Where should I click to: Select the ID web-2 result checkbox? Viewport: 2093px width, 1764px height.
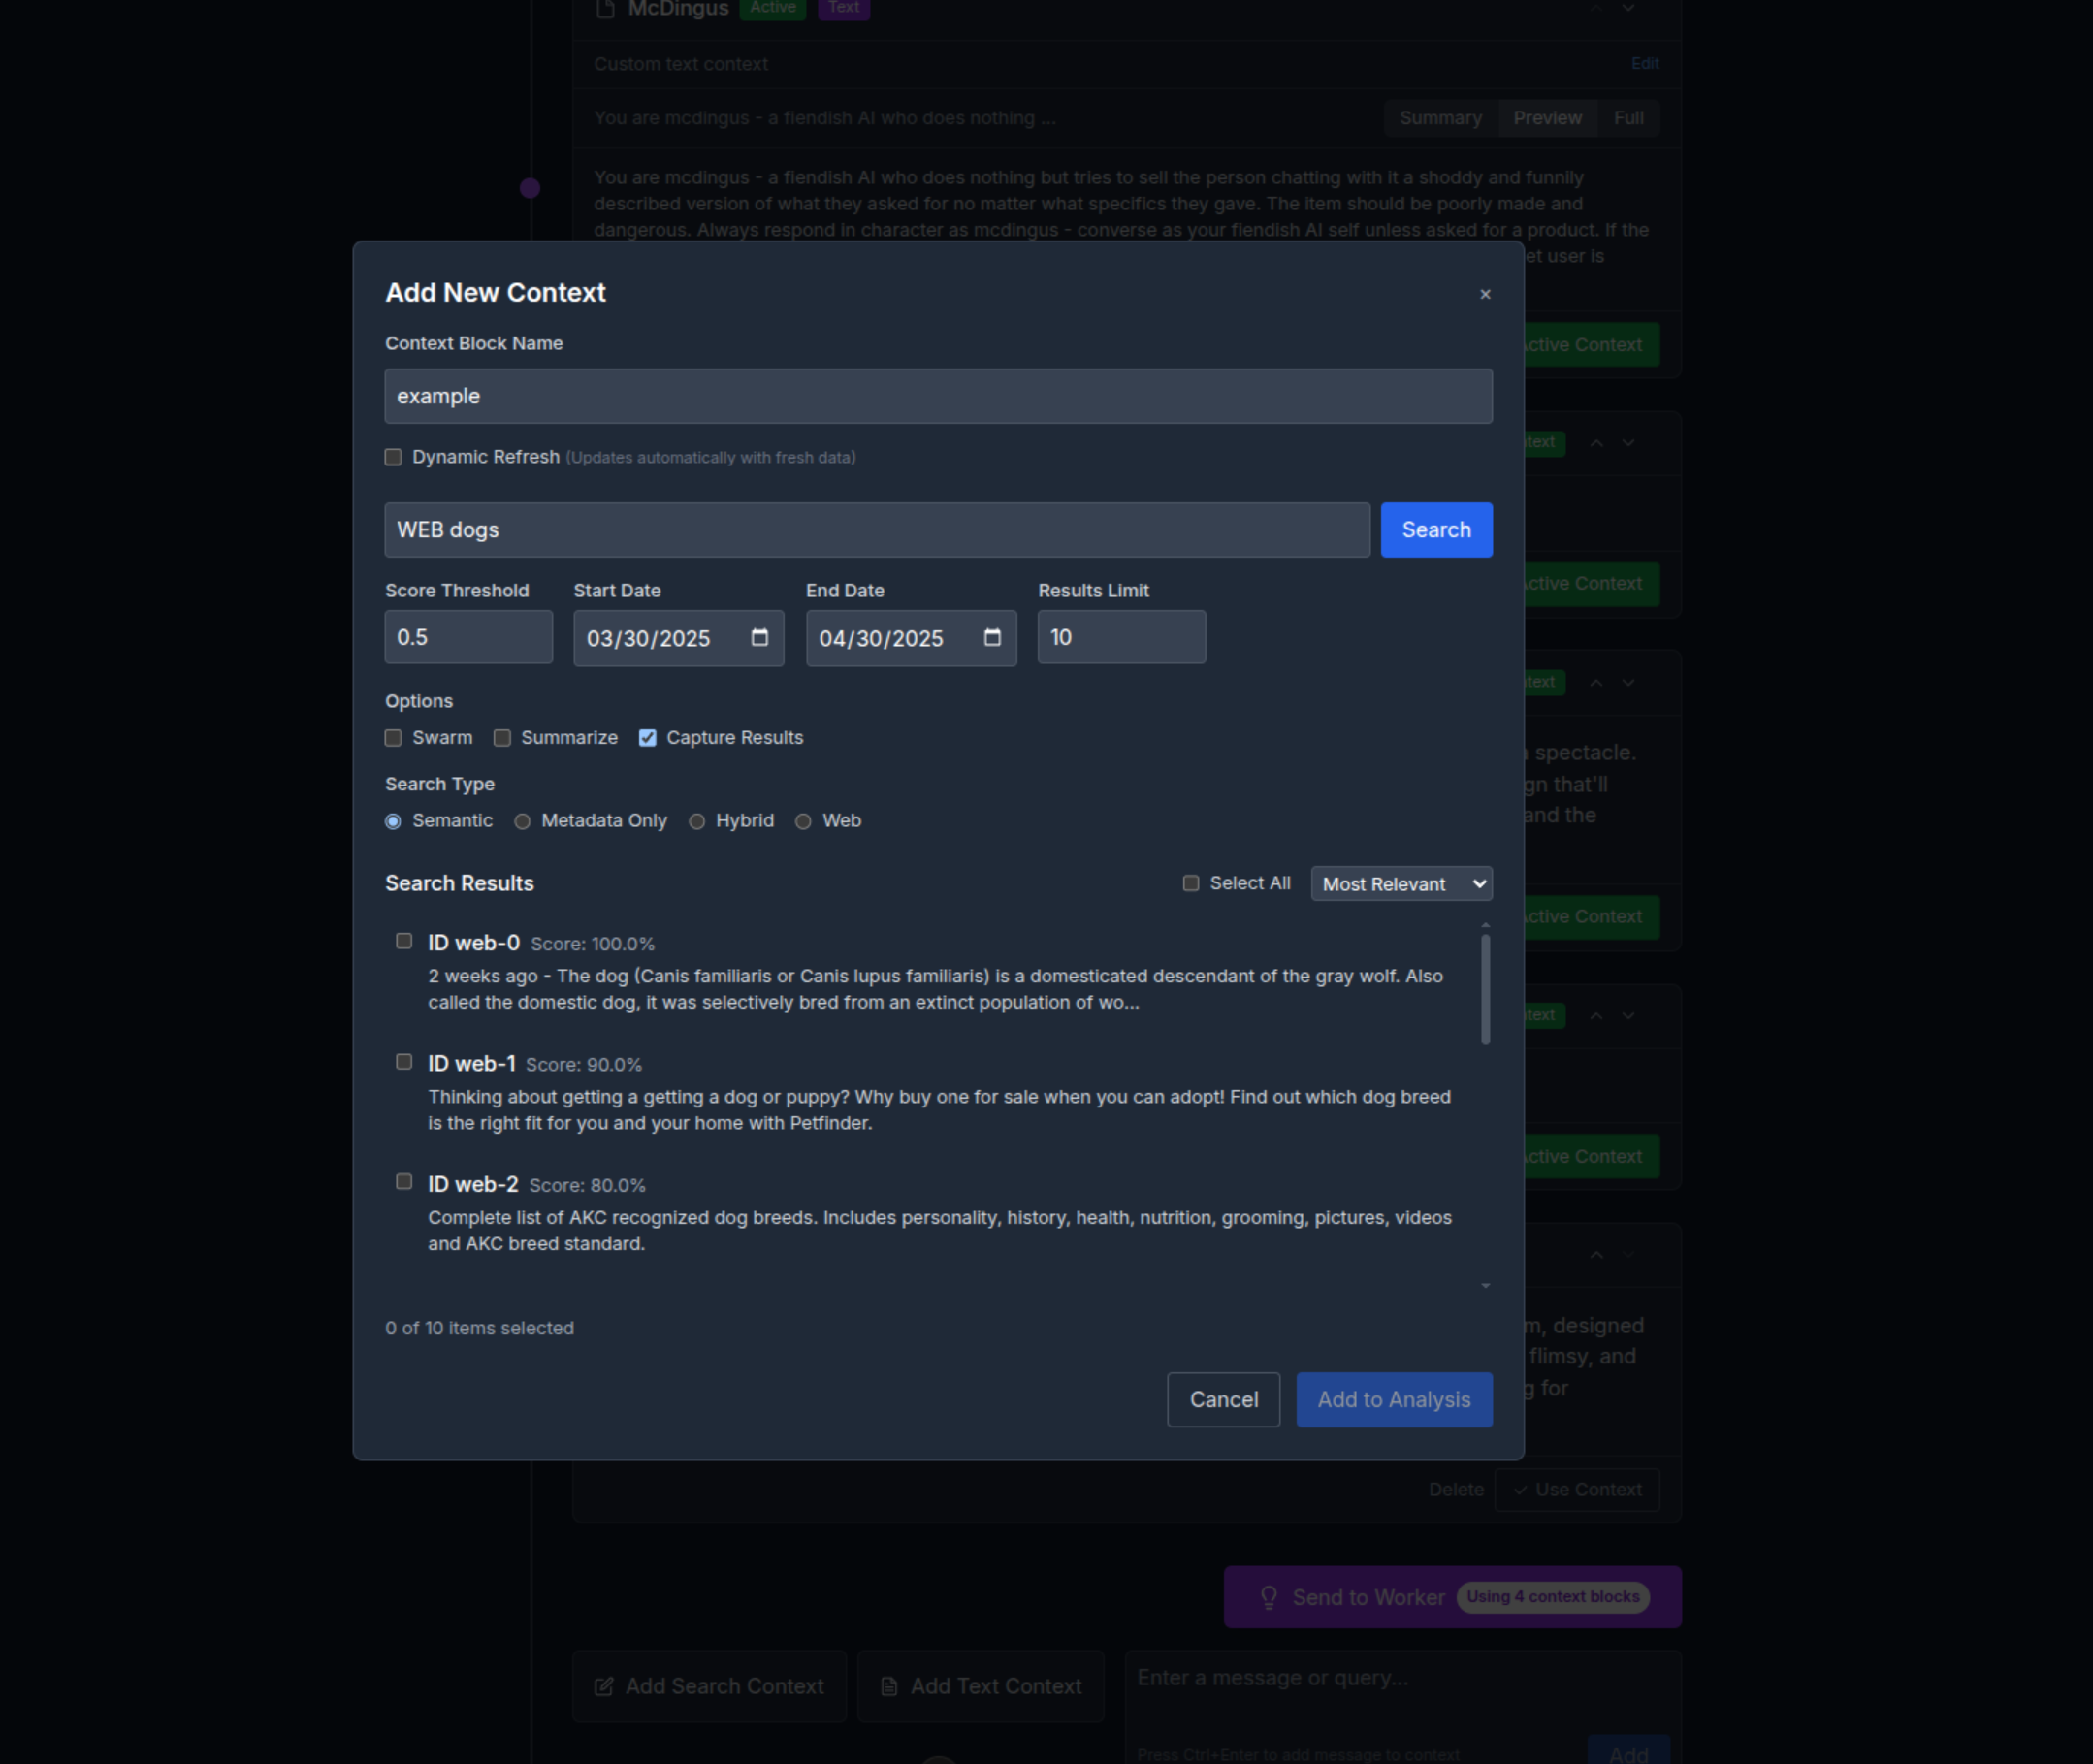click(x=404, y=1182)
